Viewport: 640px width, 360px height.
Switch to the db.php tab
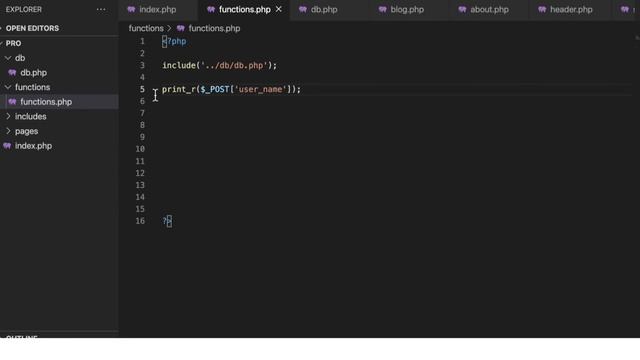point(324,9)
